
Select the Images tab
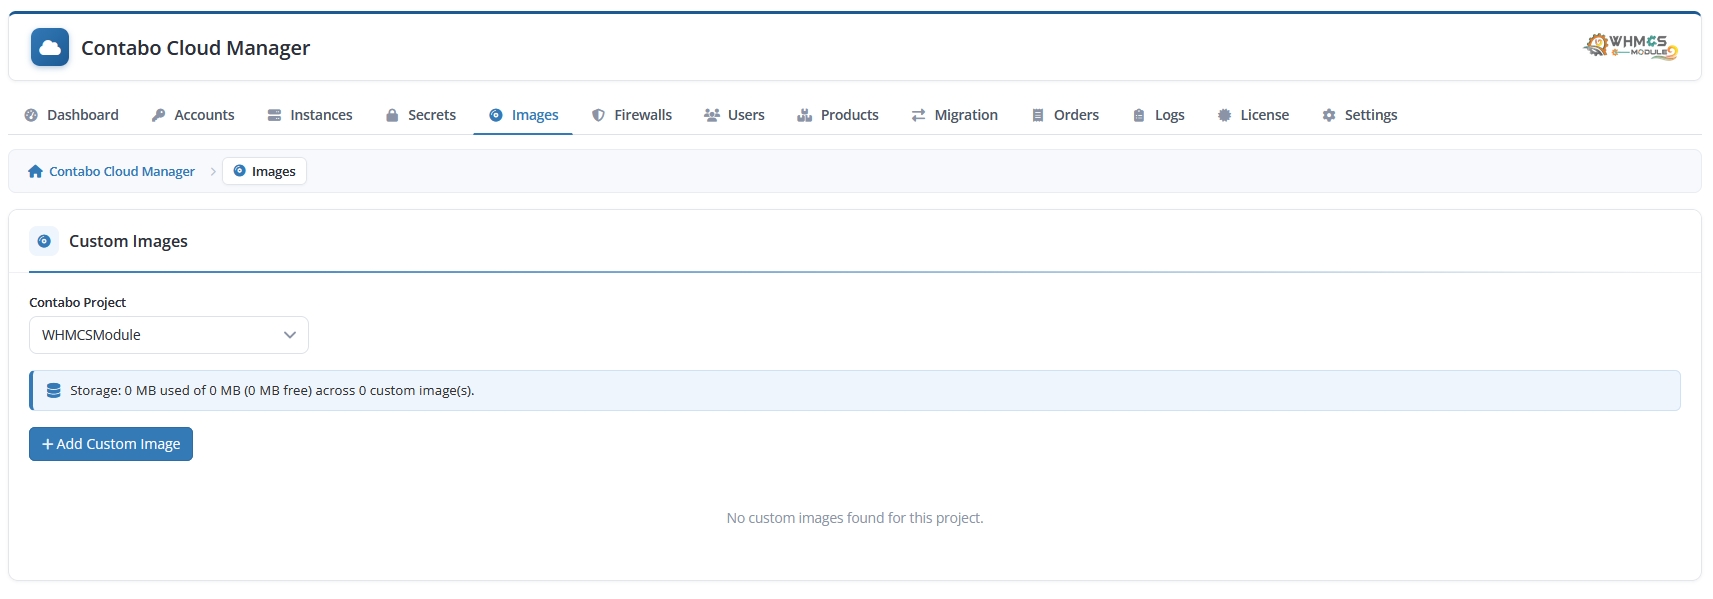pos(523,115)
